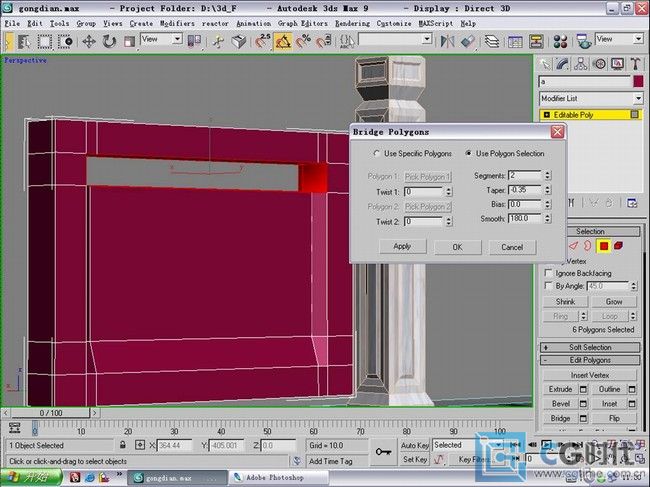Collapse the Edit Polygons rollout
The height and width of the screenshot is (487, 650).
pos(590,360)
